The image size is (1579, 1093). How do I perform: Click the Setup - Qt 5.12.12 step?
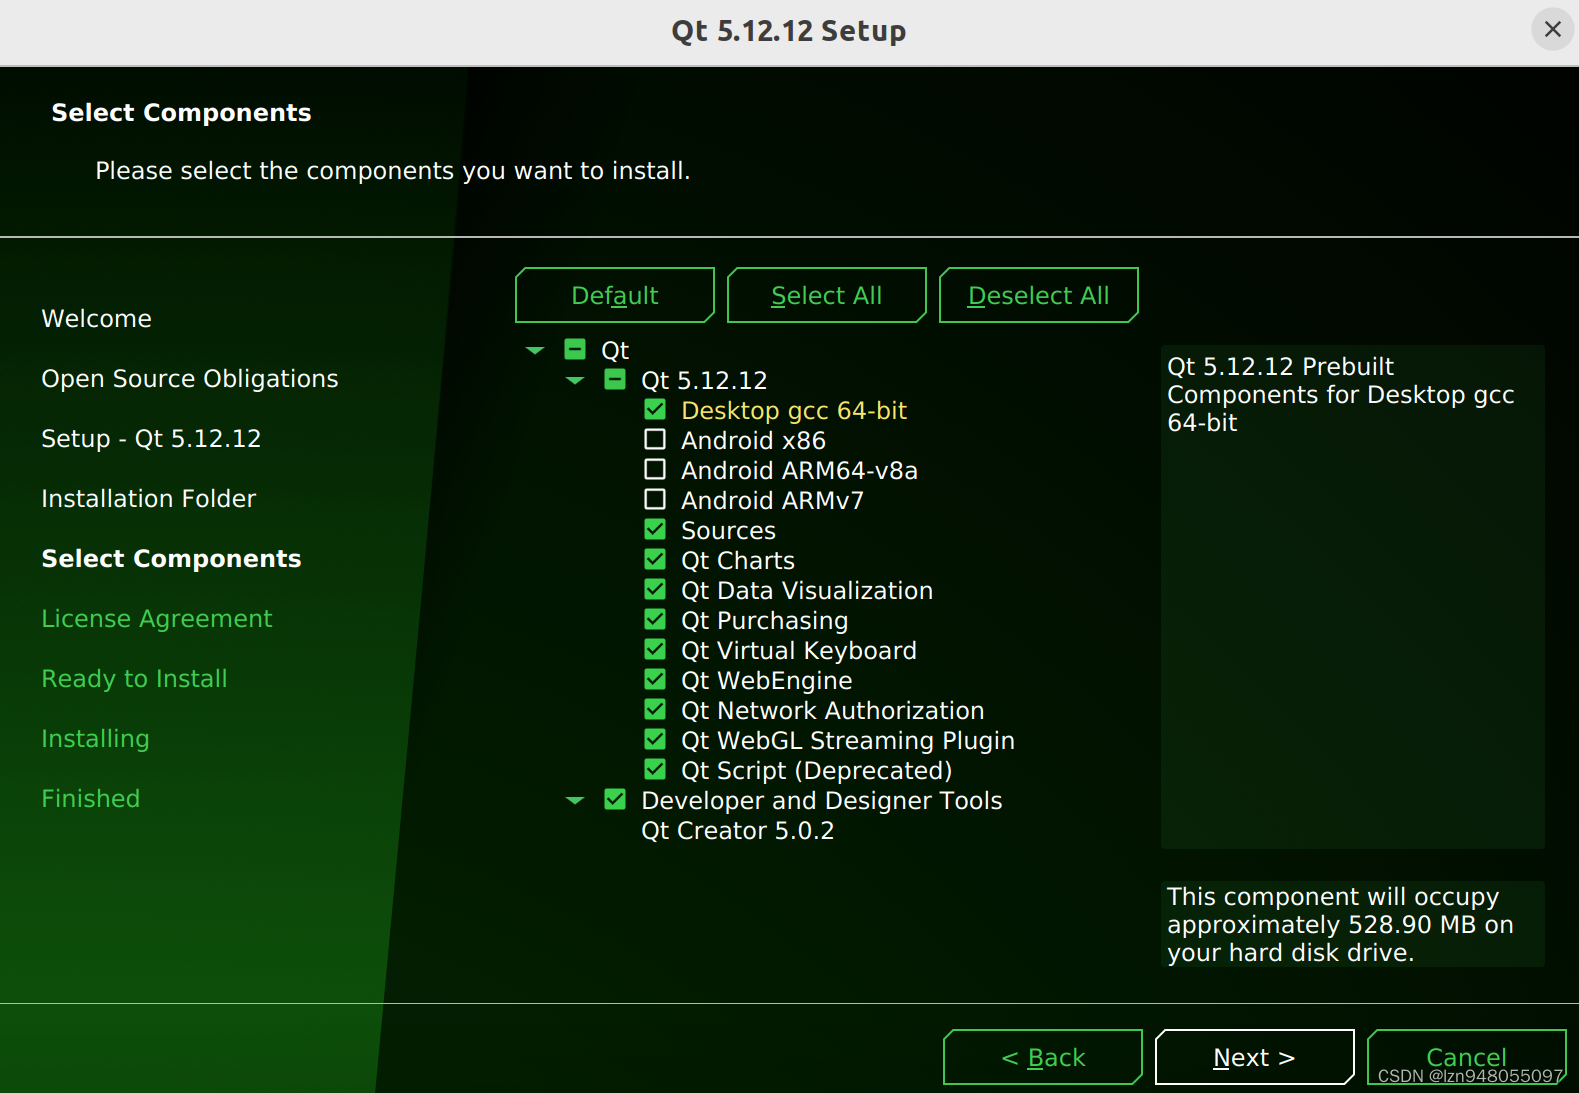[x=151, y=439]
